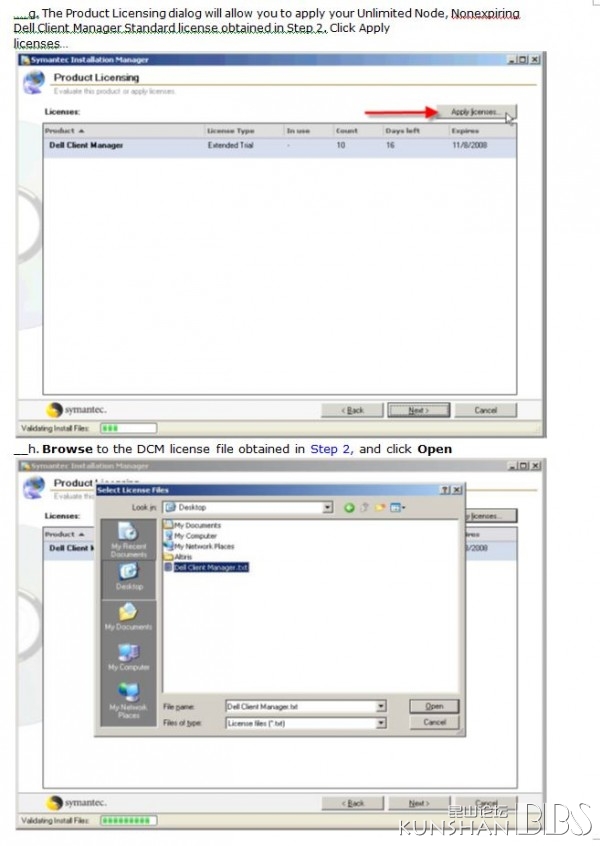Click the Create New Folder icon

coord(380,508)
